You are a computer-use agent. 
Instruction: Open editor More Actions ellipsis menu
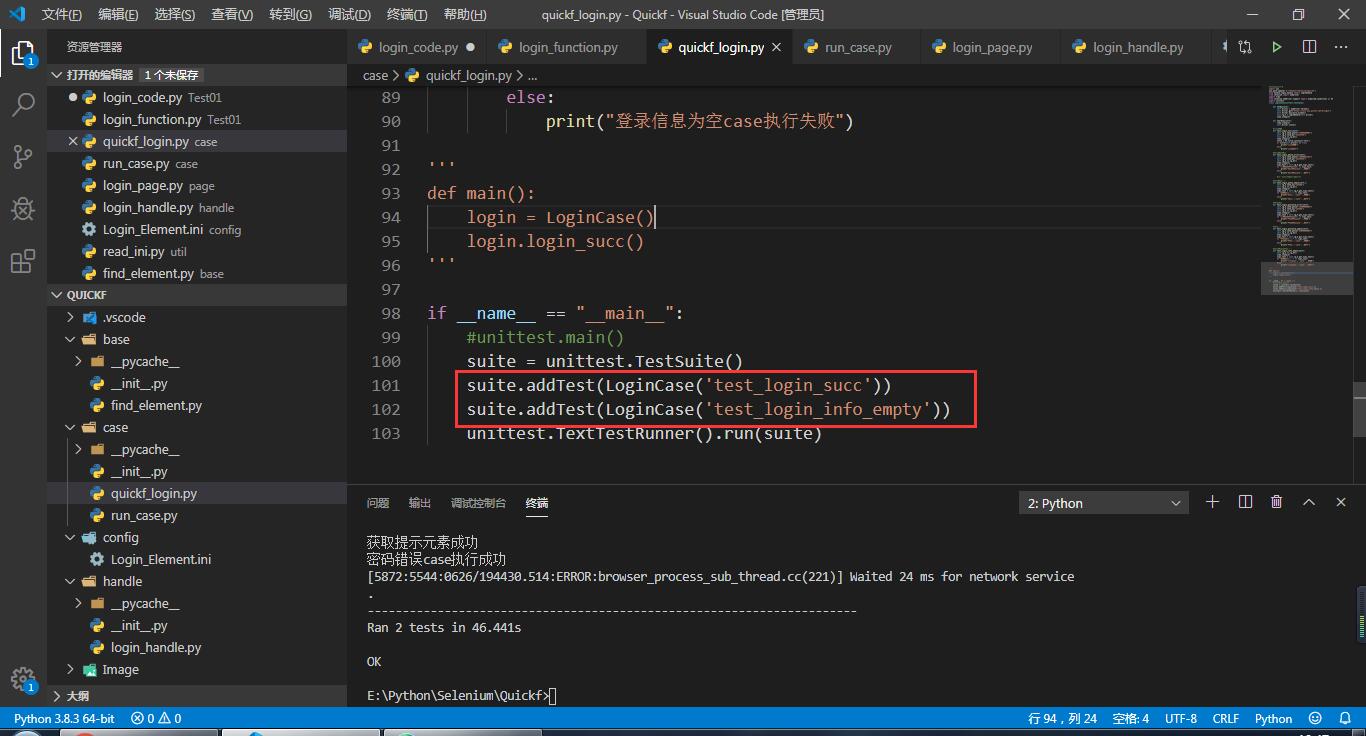coord(1342,47)
